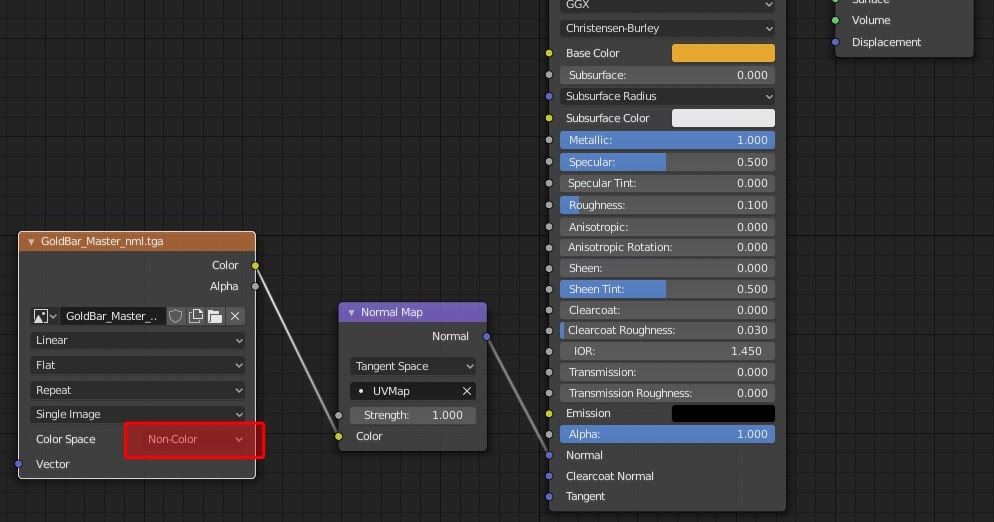
Task: Click the Transmission Roughness value field
Action: click(x=668, y=393)
